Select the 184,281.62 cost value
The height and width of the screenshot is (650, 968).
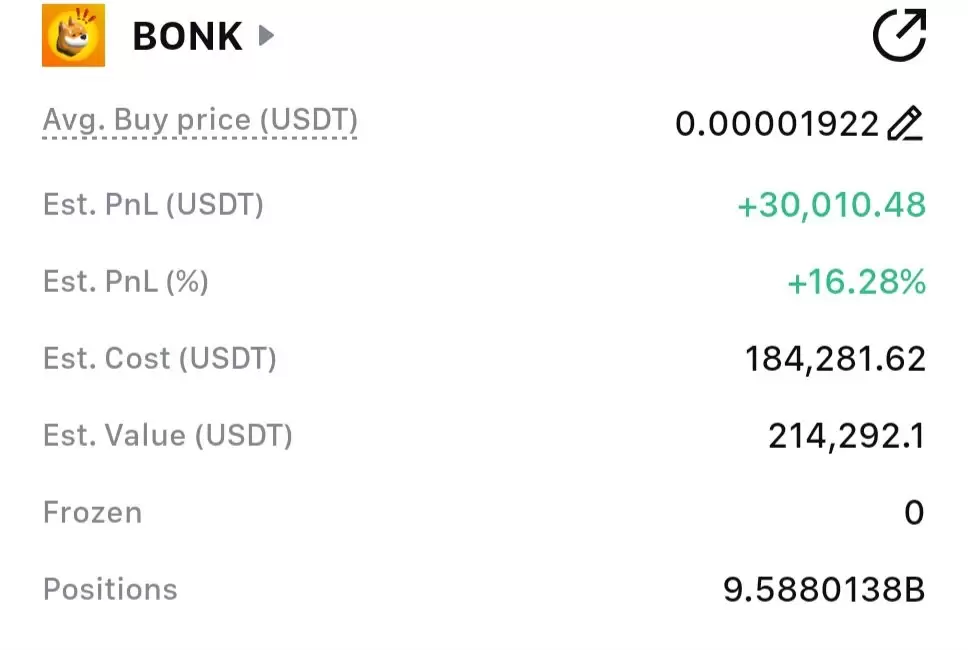(835, 359)
